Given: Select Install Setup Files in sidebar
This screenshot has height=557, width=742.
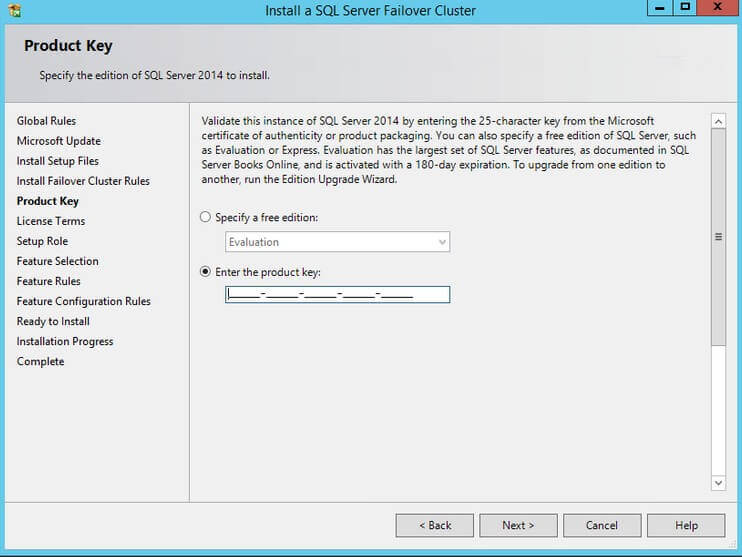Looking at the screenshot, I should click(57, 161).
